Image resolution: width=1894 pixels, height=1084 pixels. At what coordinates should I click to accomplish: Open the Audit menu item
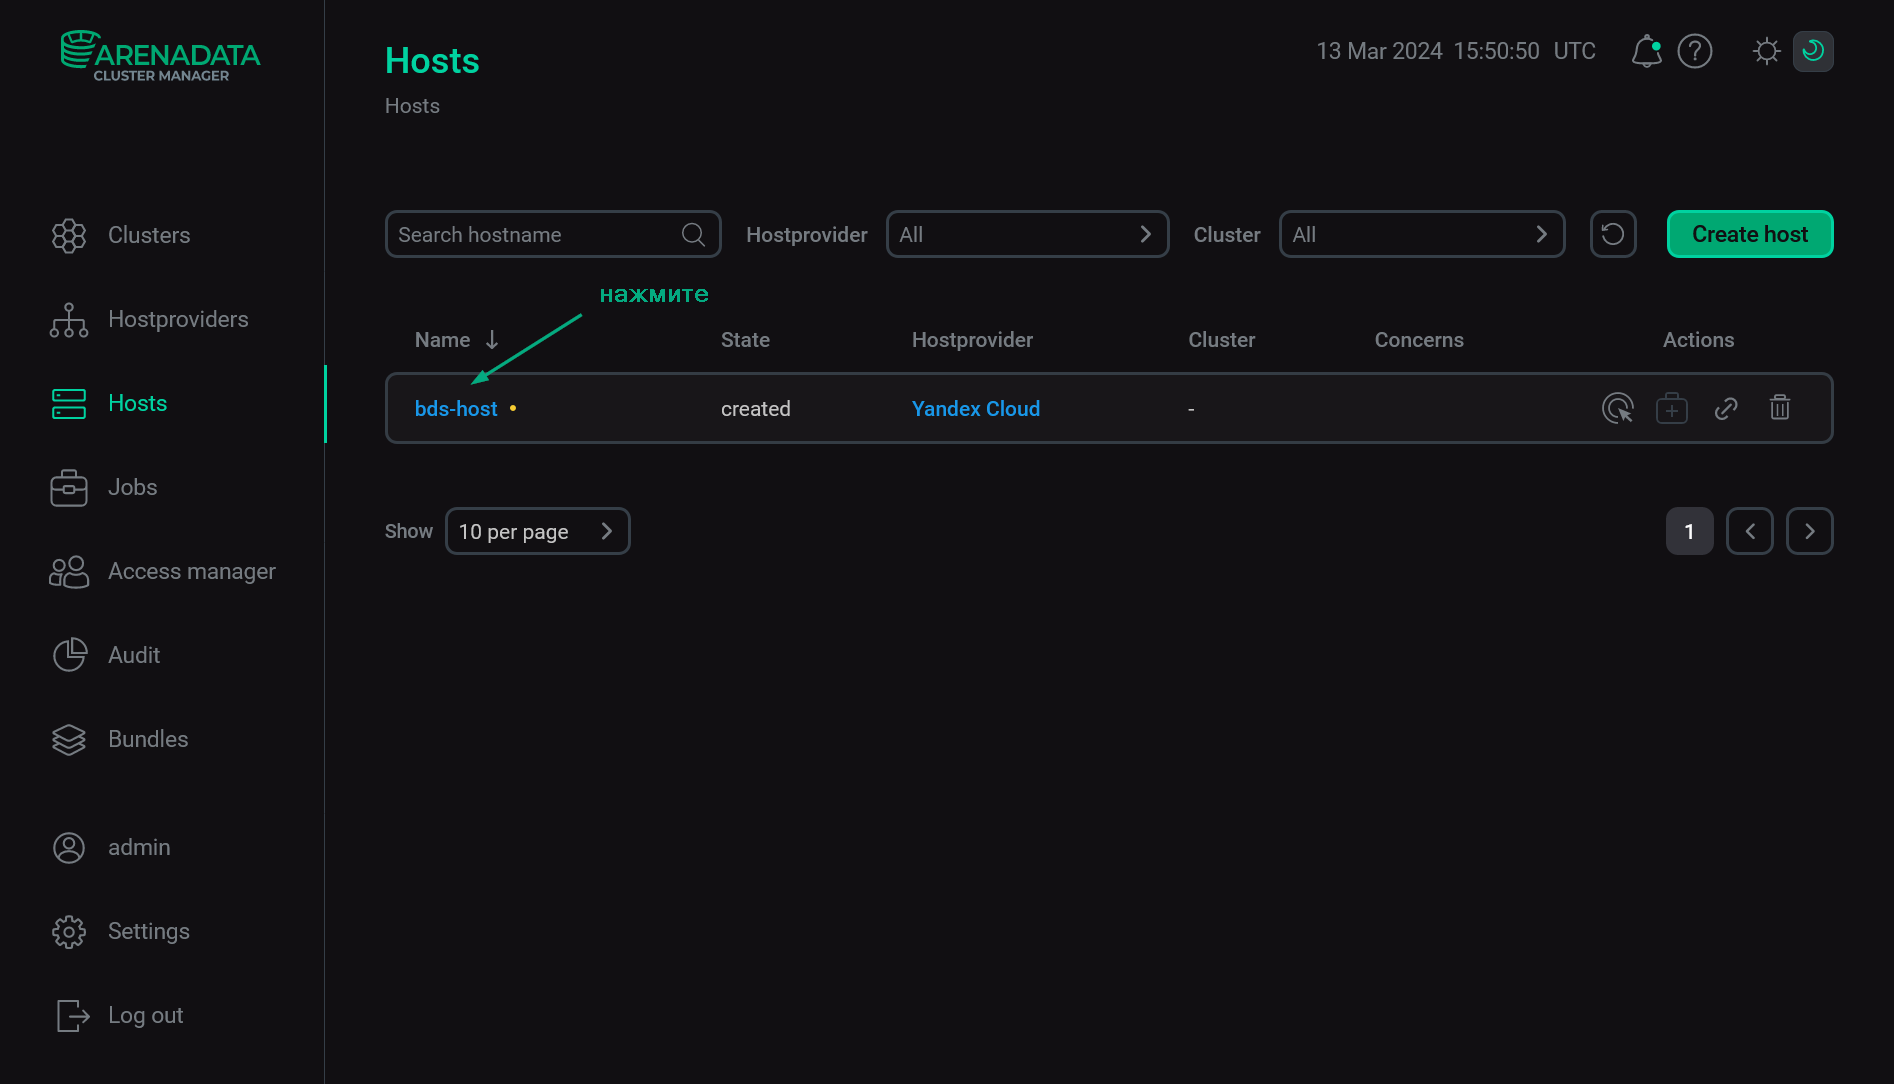134,655
